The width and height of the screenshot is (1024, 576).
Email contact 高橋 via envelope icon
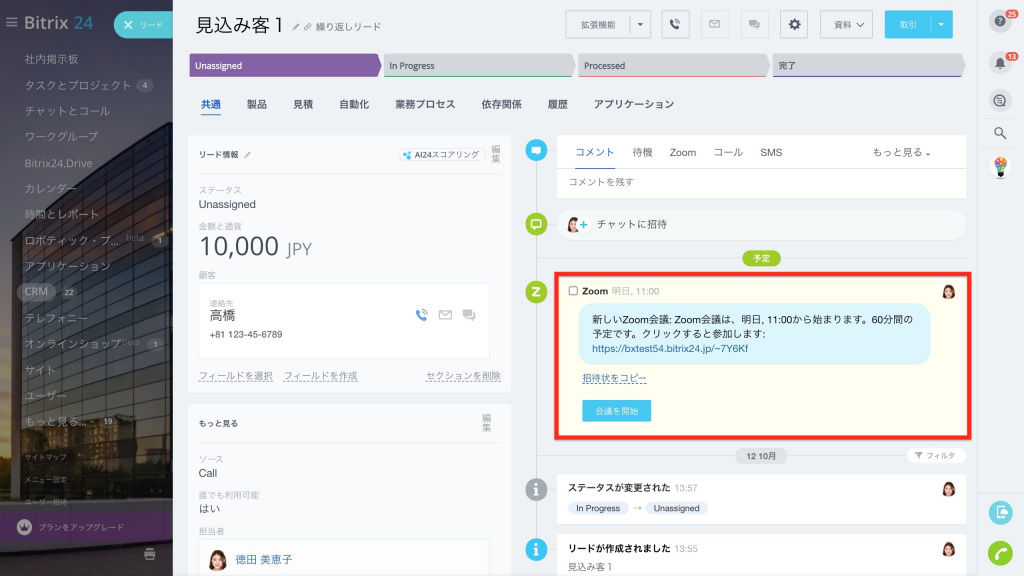tap(445, 315)
